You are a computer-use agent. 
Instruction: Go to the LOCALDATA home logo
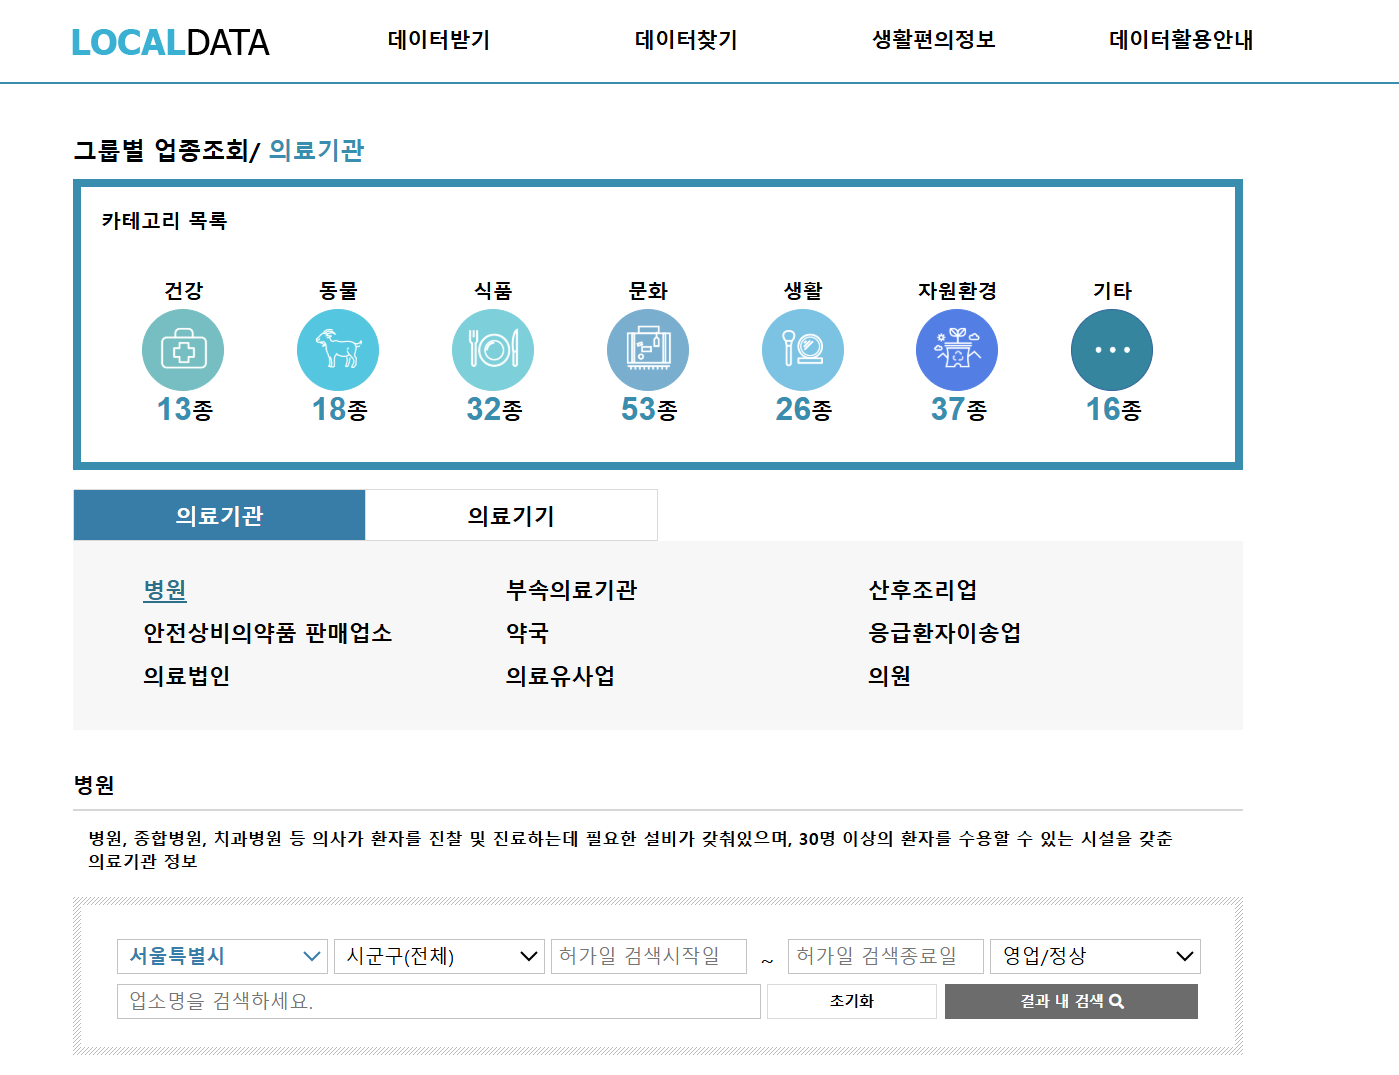(x=170, y=42)
